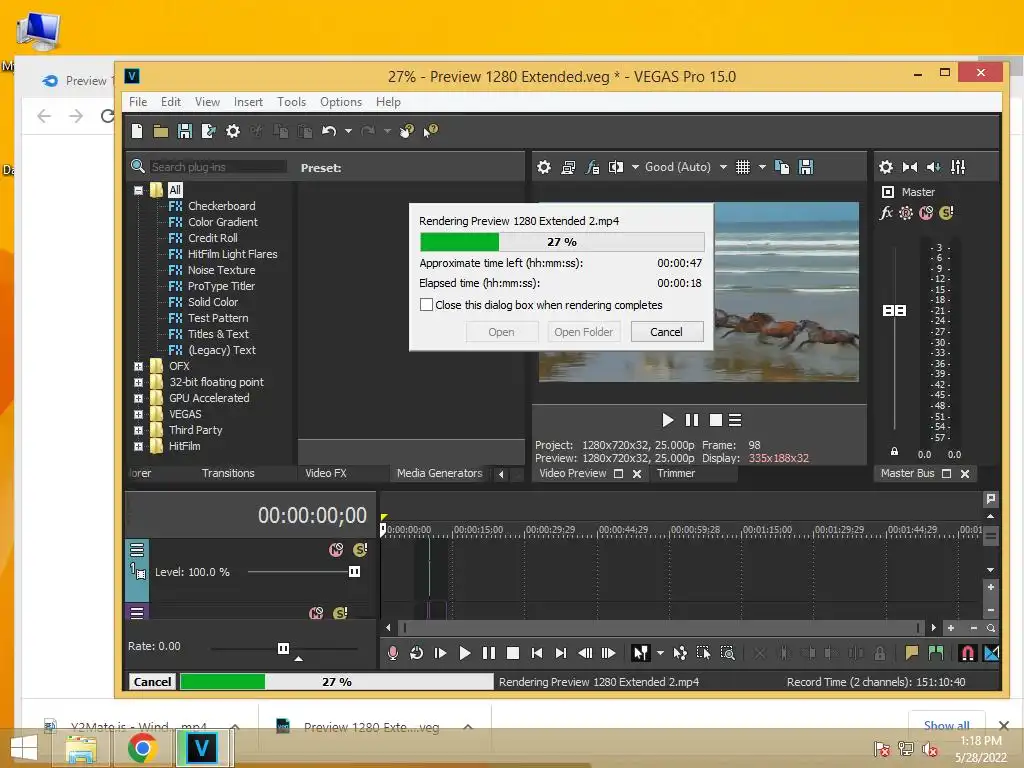Copy snapshot to clipboard icon in preview
The width and height of the screenshot is (1024, 768).
tap(782, 167)
